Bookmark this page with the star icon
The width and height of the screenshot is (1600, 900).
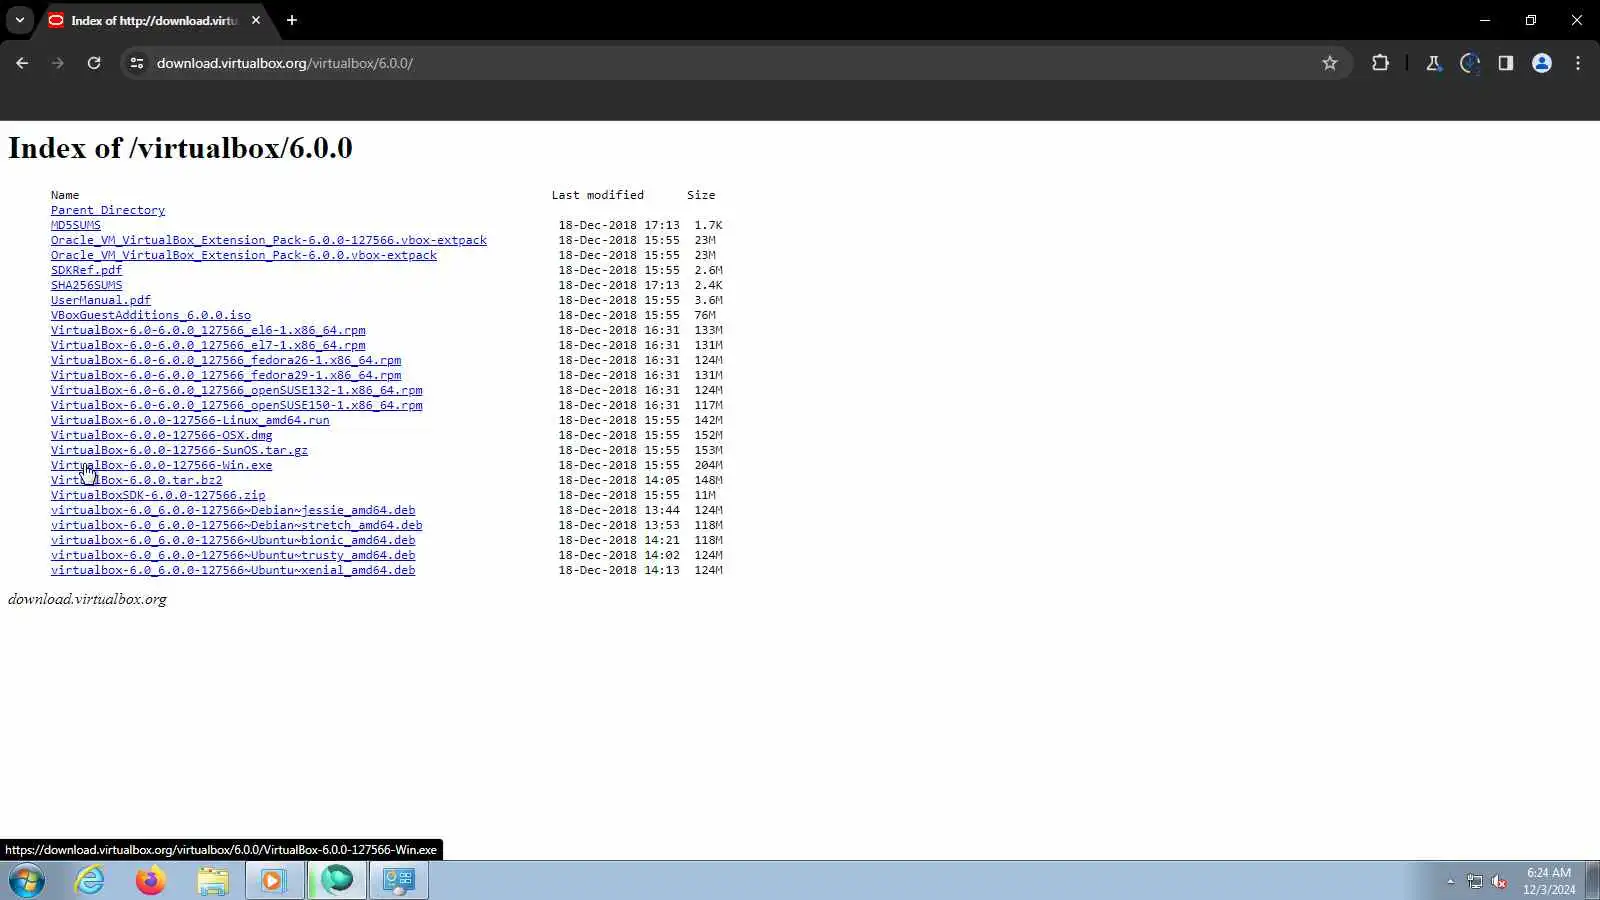[1330, 63]
